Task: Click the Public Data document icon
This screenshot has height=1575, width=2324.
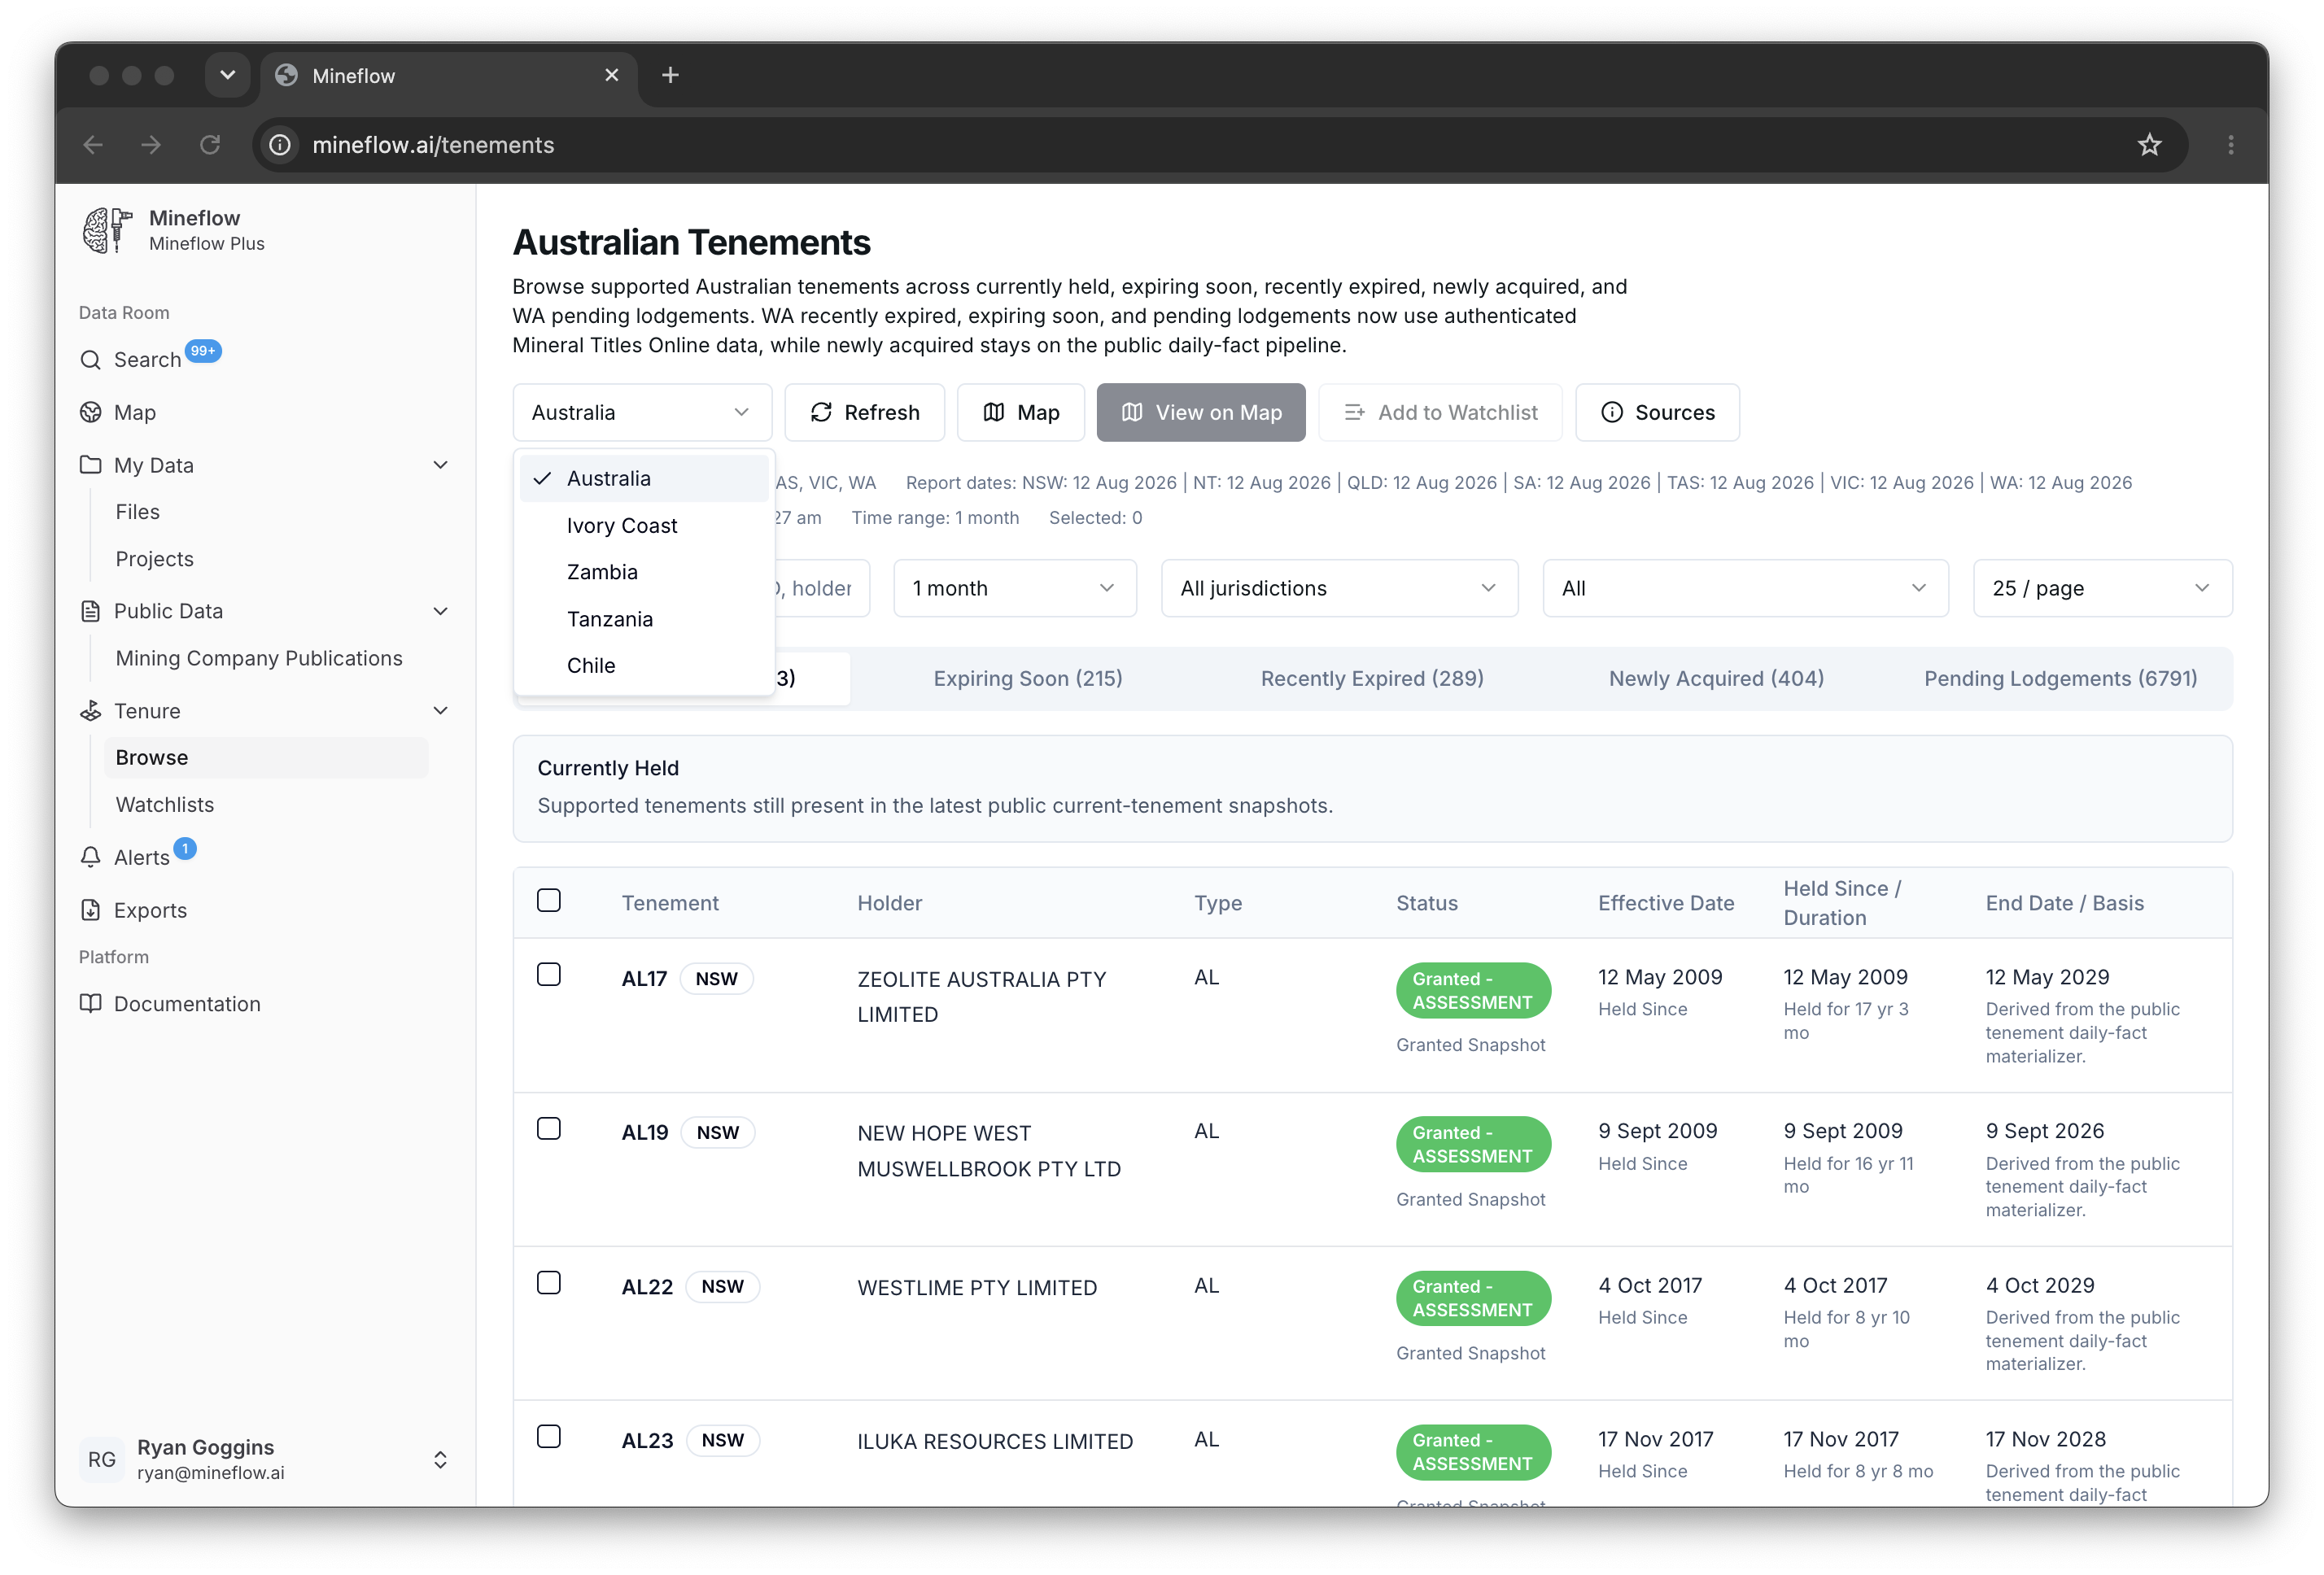Action: (91, 611)
